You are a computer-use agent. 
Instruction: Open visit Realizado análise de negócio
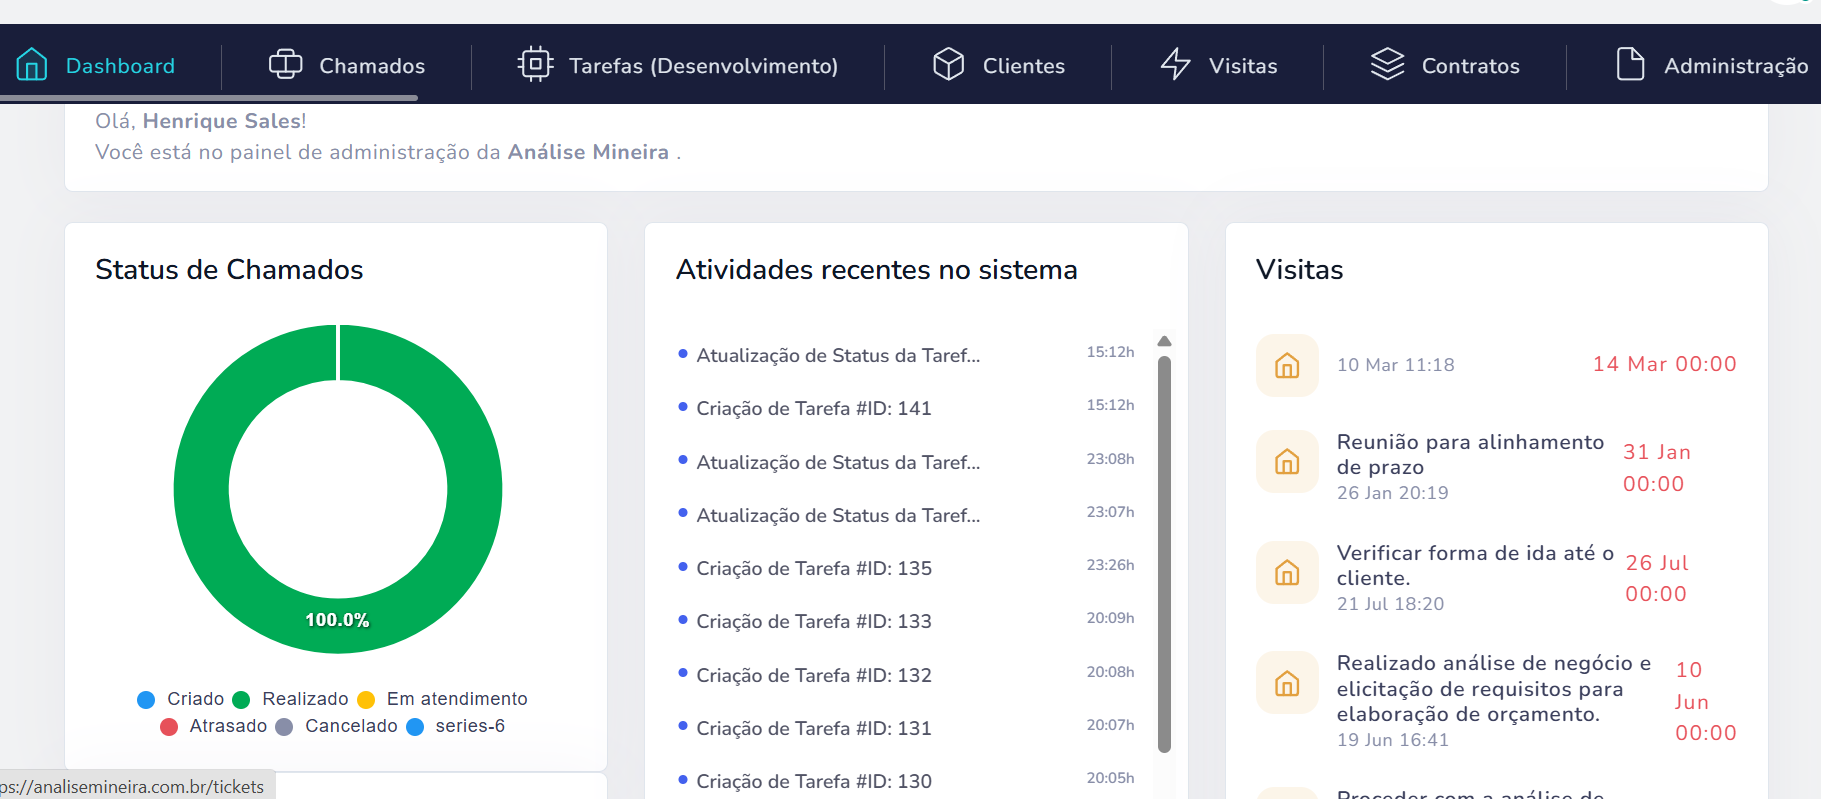coord(1494,688)
